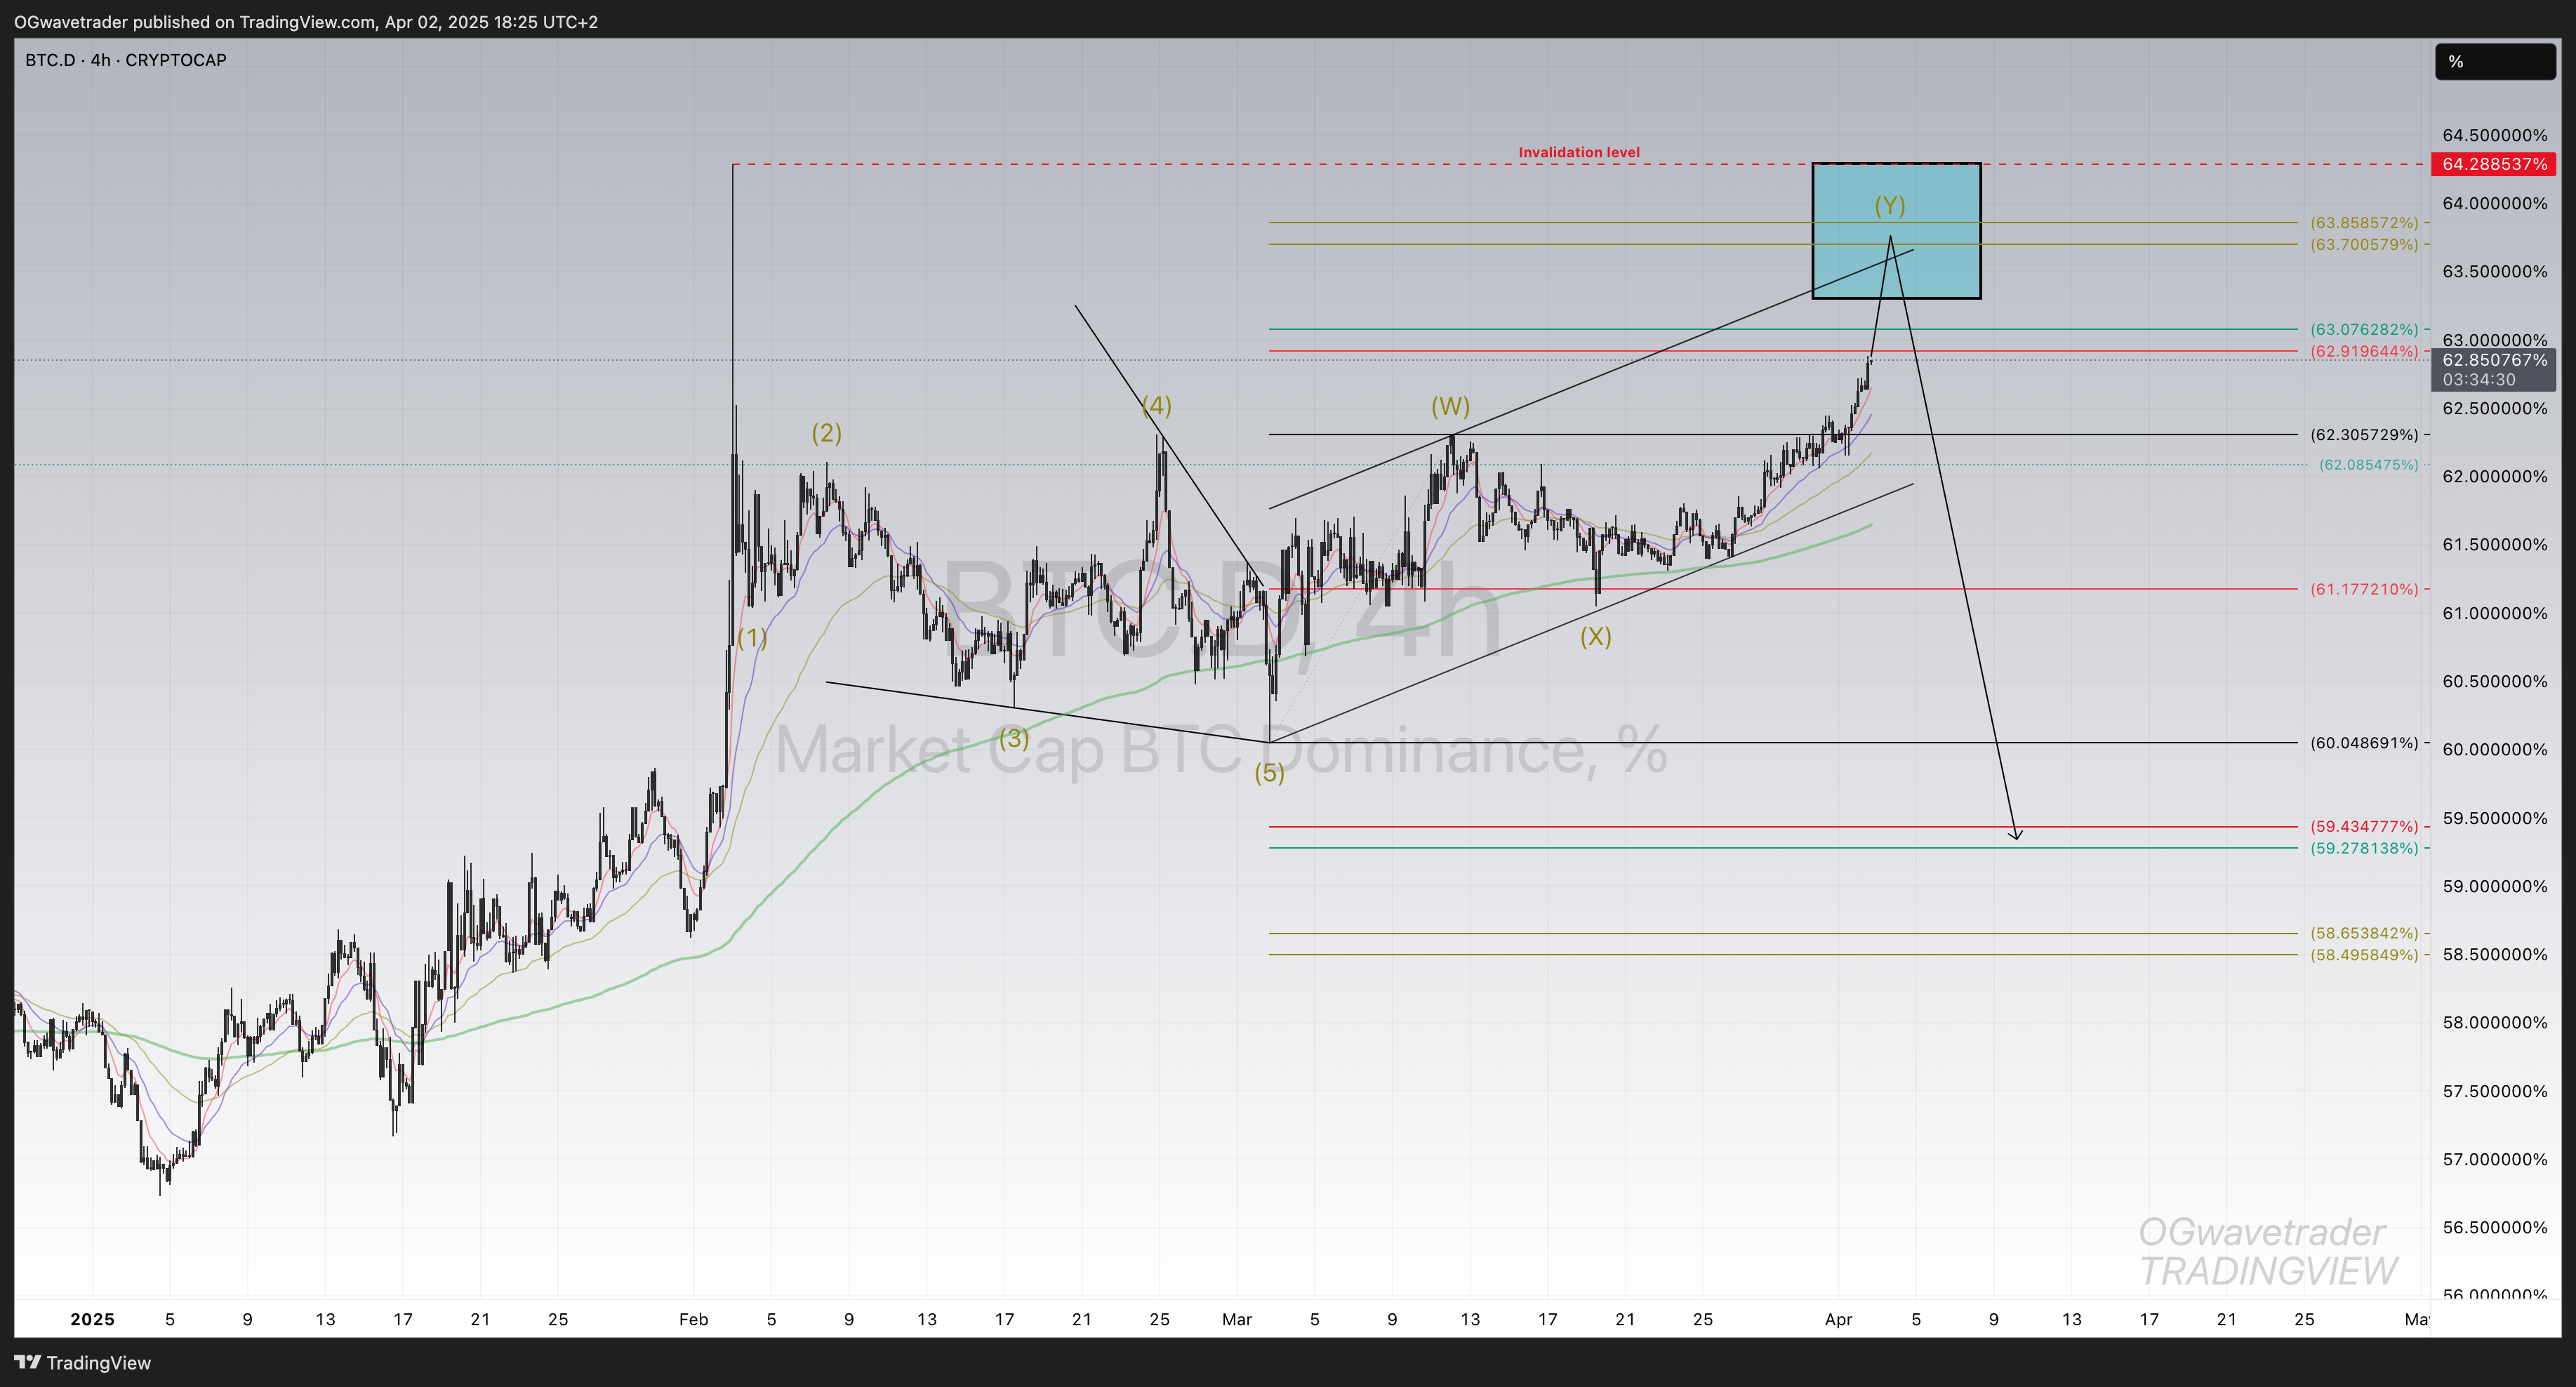Viewport: 2576px width, 1387px height.
Task: Select the red (61.177210%) level label
Action: coord(2364,589)
